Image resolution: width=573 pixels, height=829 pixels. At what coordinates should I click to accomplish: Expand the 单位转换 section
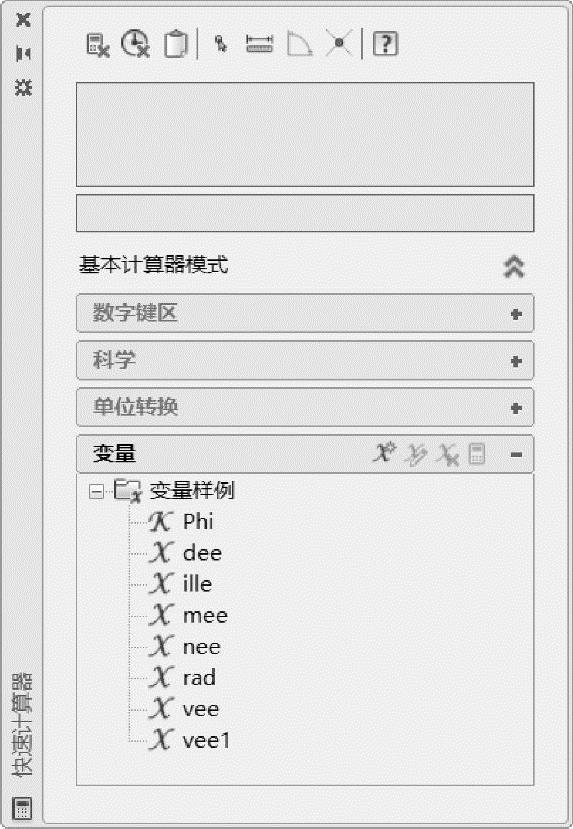(305, 407)
